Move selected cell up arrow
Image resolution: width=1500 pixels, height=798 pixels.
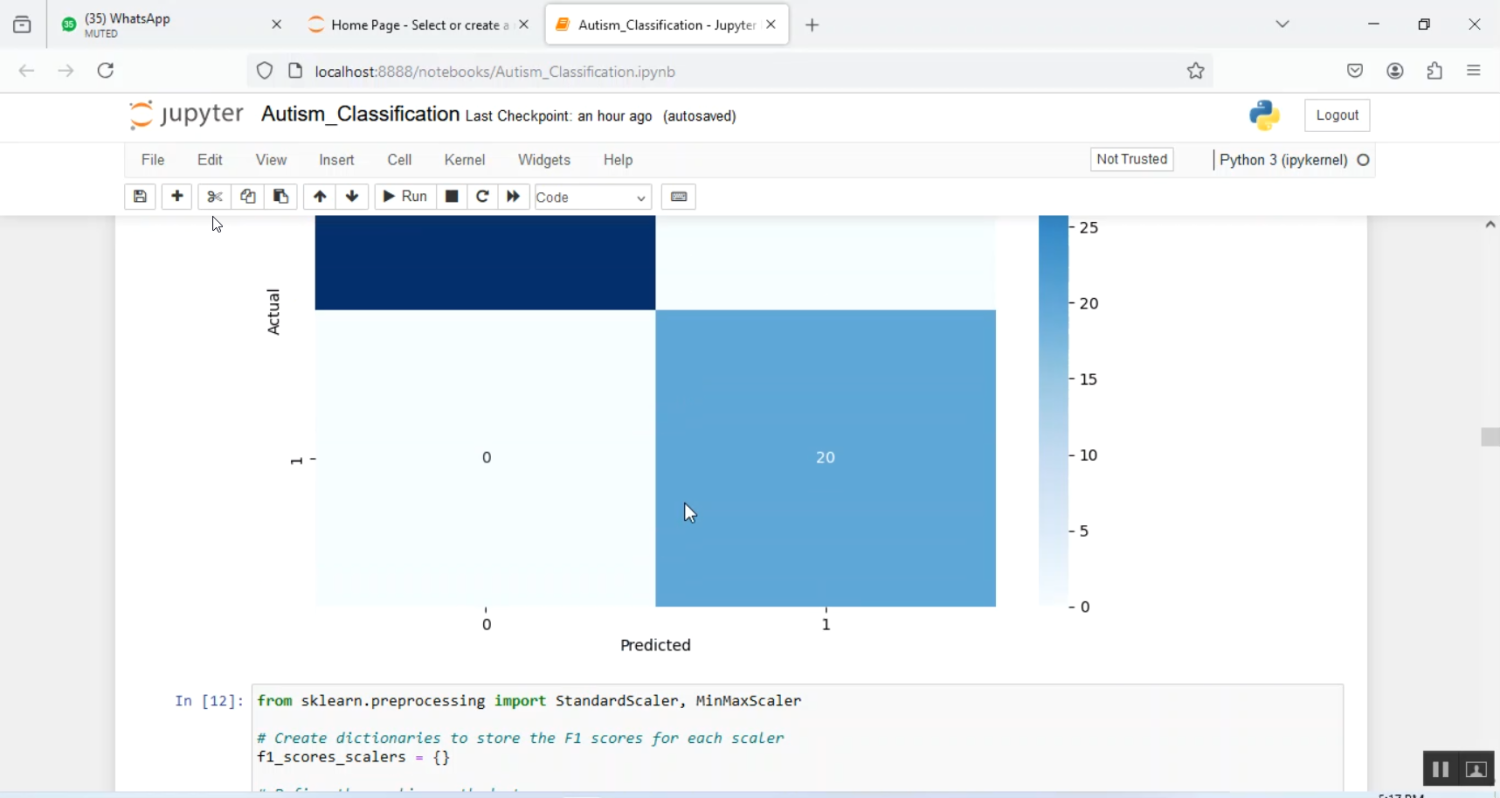pos(320,197)
